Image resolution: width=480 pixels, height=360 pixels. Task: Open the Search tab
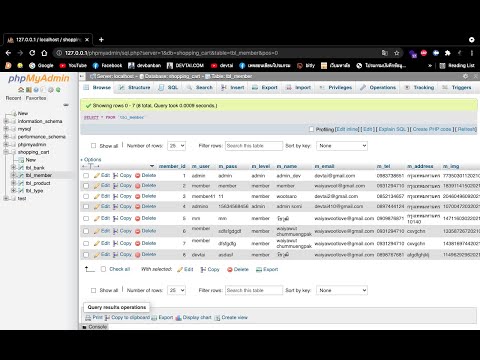point(200,87)
